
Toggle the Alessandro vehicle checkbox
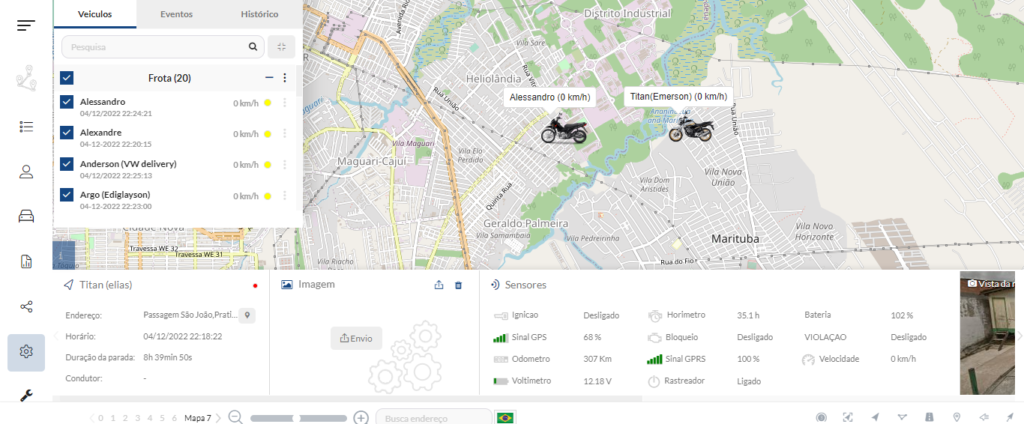[67, 102]
